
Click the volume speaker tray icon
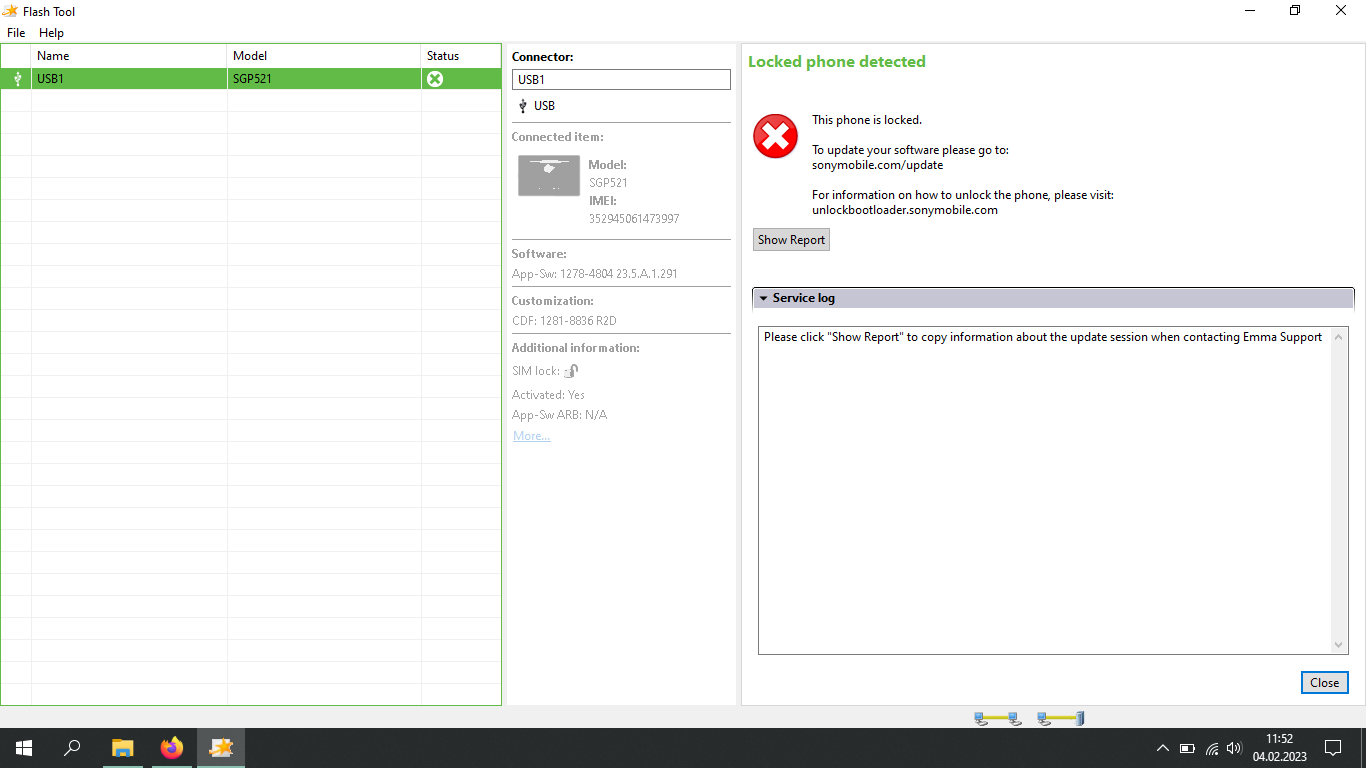coord(1234,748)
